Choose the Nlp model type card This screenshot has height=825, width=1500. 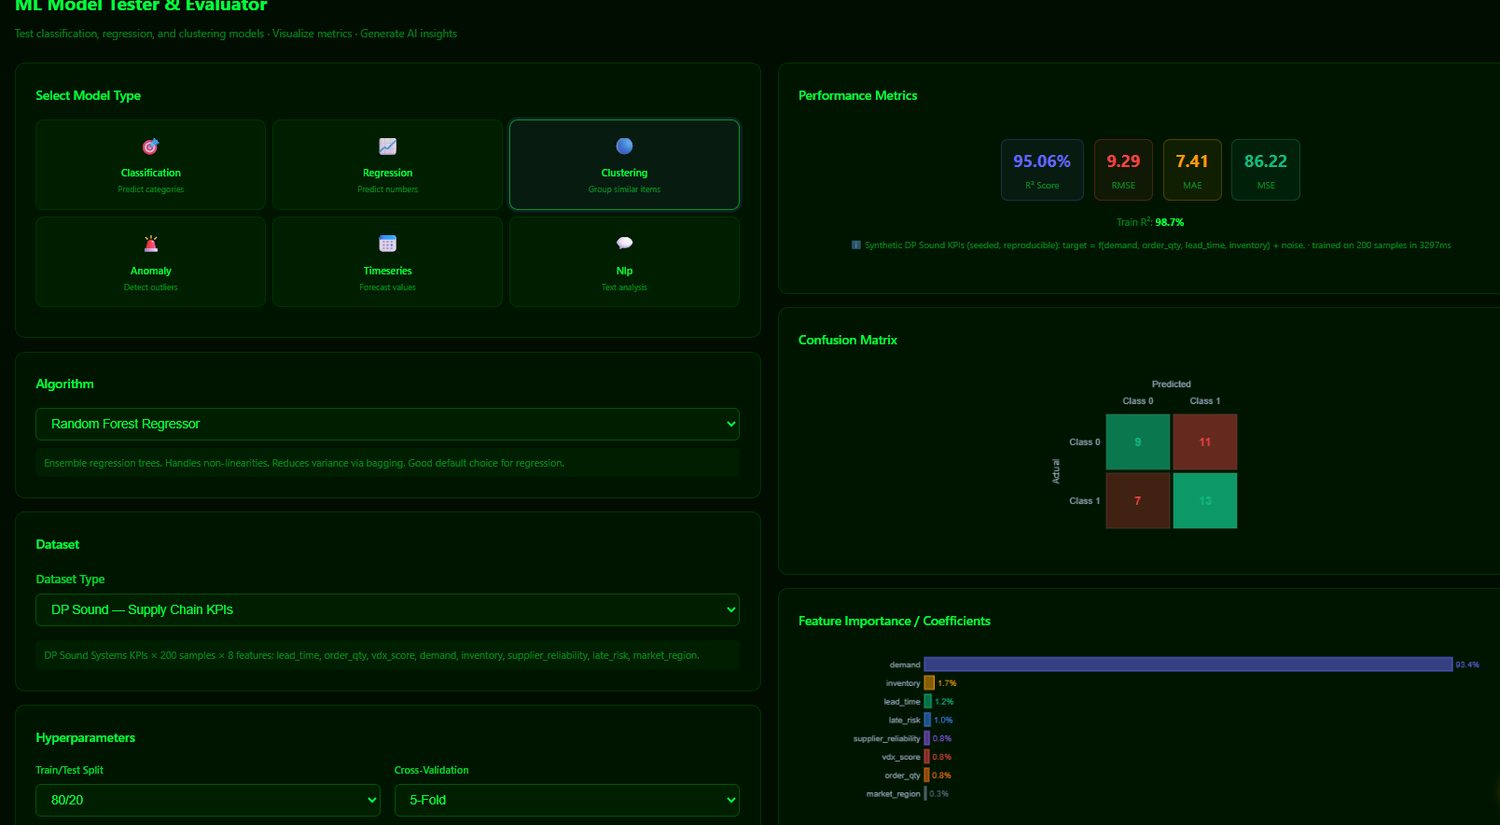(624, 262)
